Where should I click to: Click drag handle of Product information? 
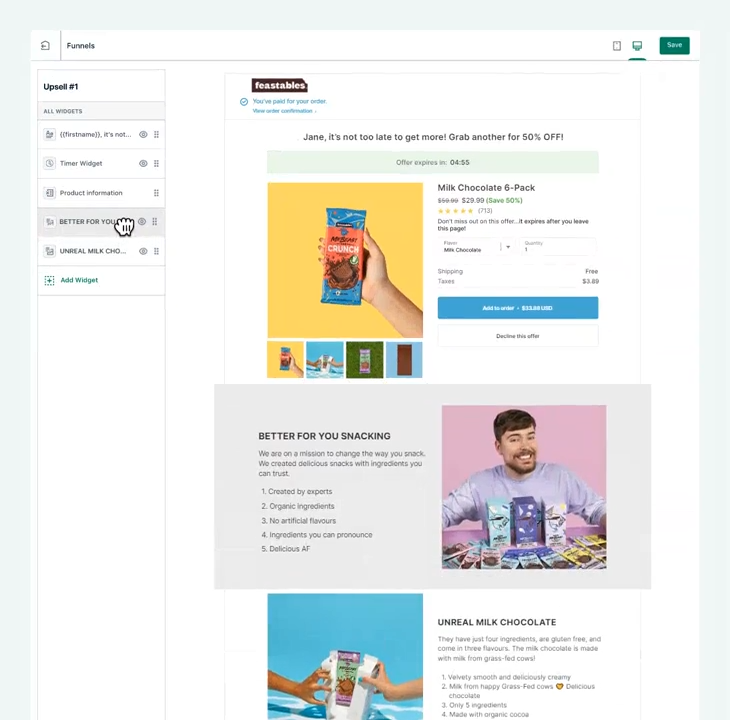[156, 193]
